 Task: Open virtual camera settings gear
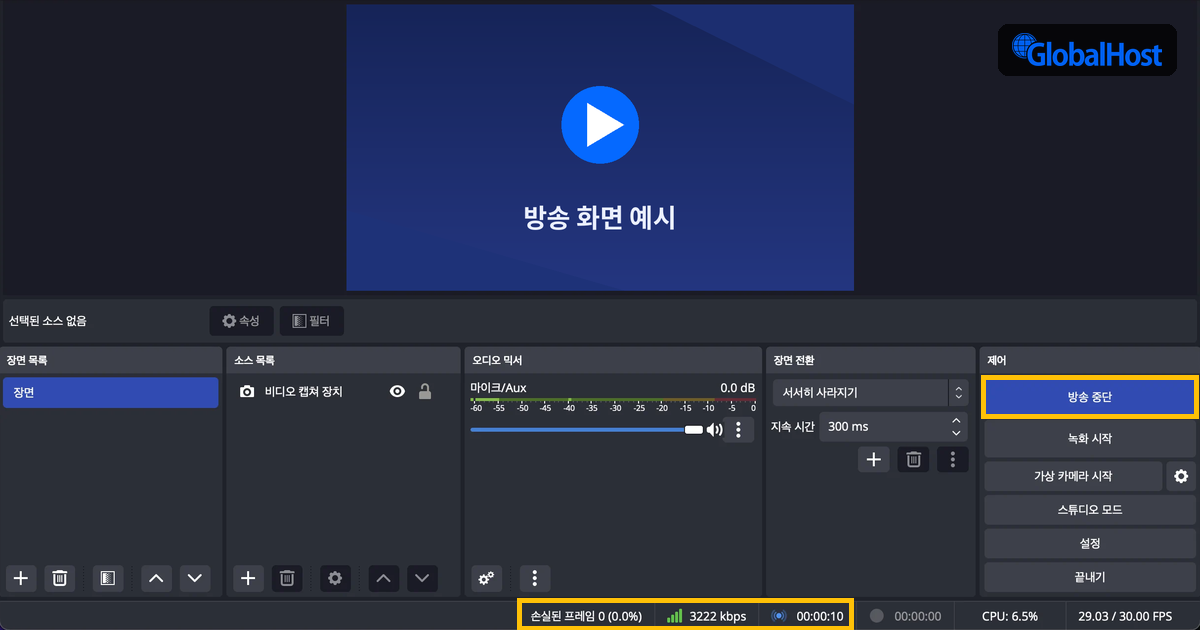[x=1181, y=476]
